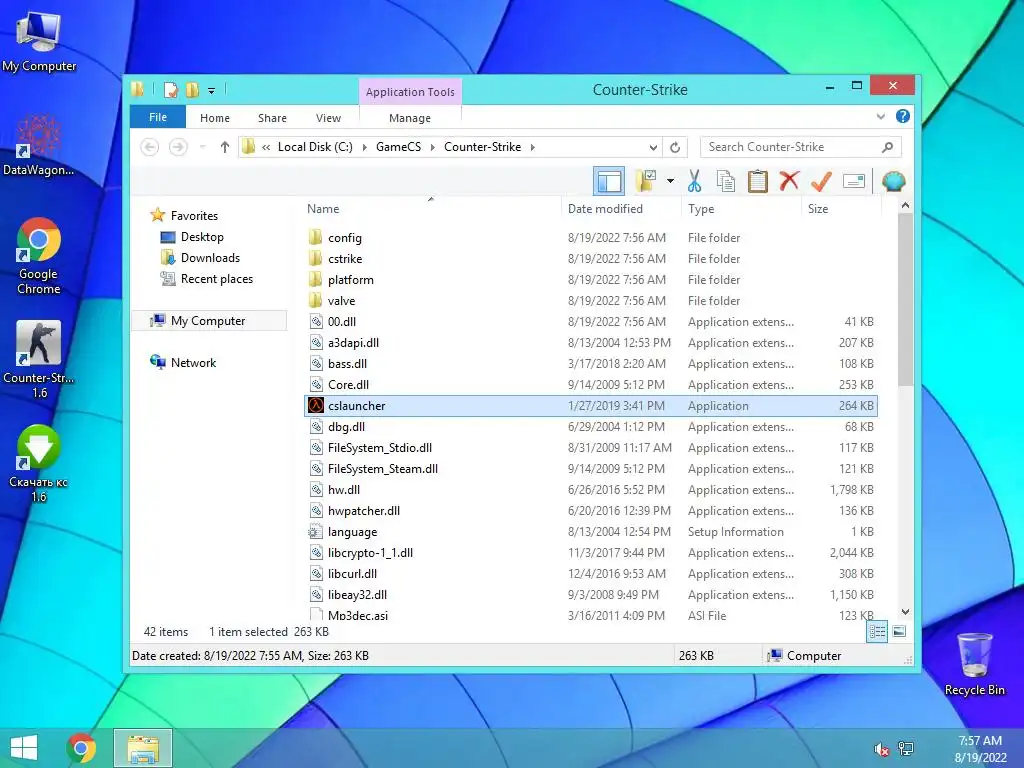This screenshot has height=768, width=1024.
Task: Open the Home ribbon tab
Action: pos(215,118)
